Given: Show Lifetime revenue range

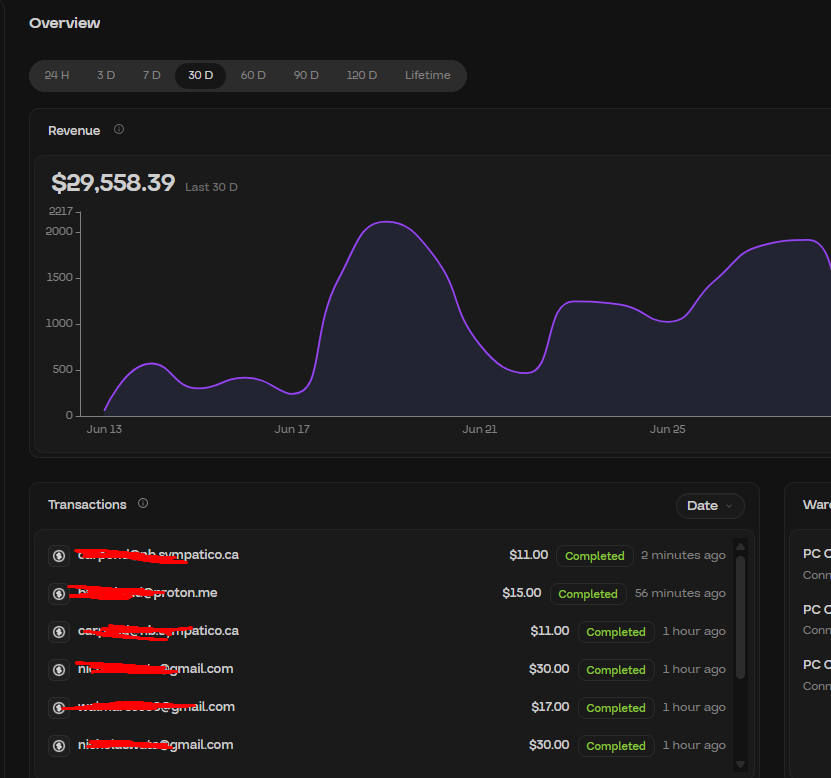Looking at the screenshot, I should click(428, 75).
